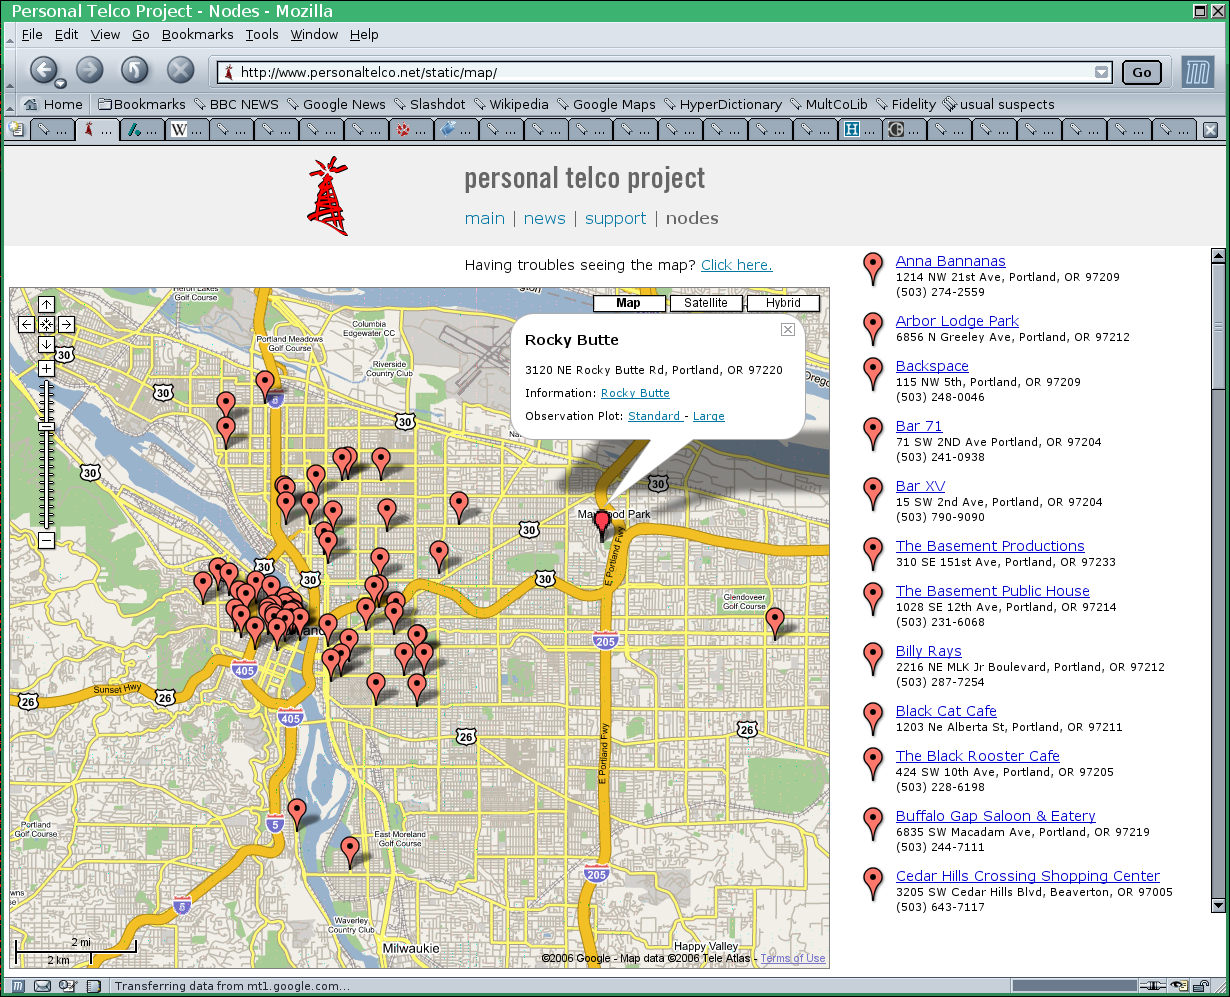The width and height of the screenshot is (1230, 997).
Task: Open Cedar Hills Crossing Shopping Center link
Action: [1028, 876]
